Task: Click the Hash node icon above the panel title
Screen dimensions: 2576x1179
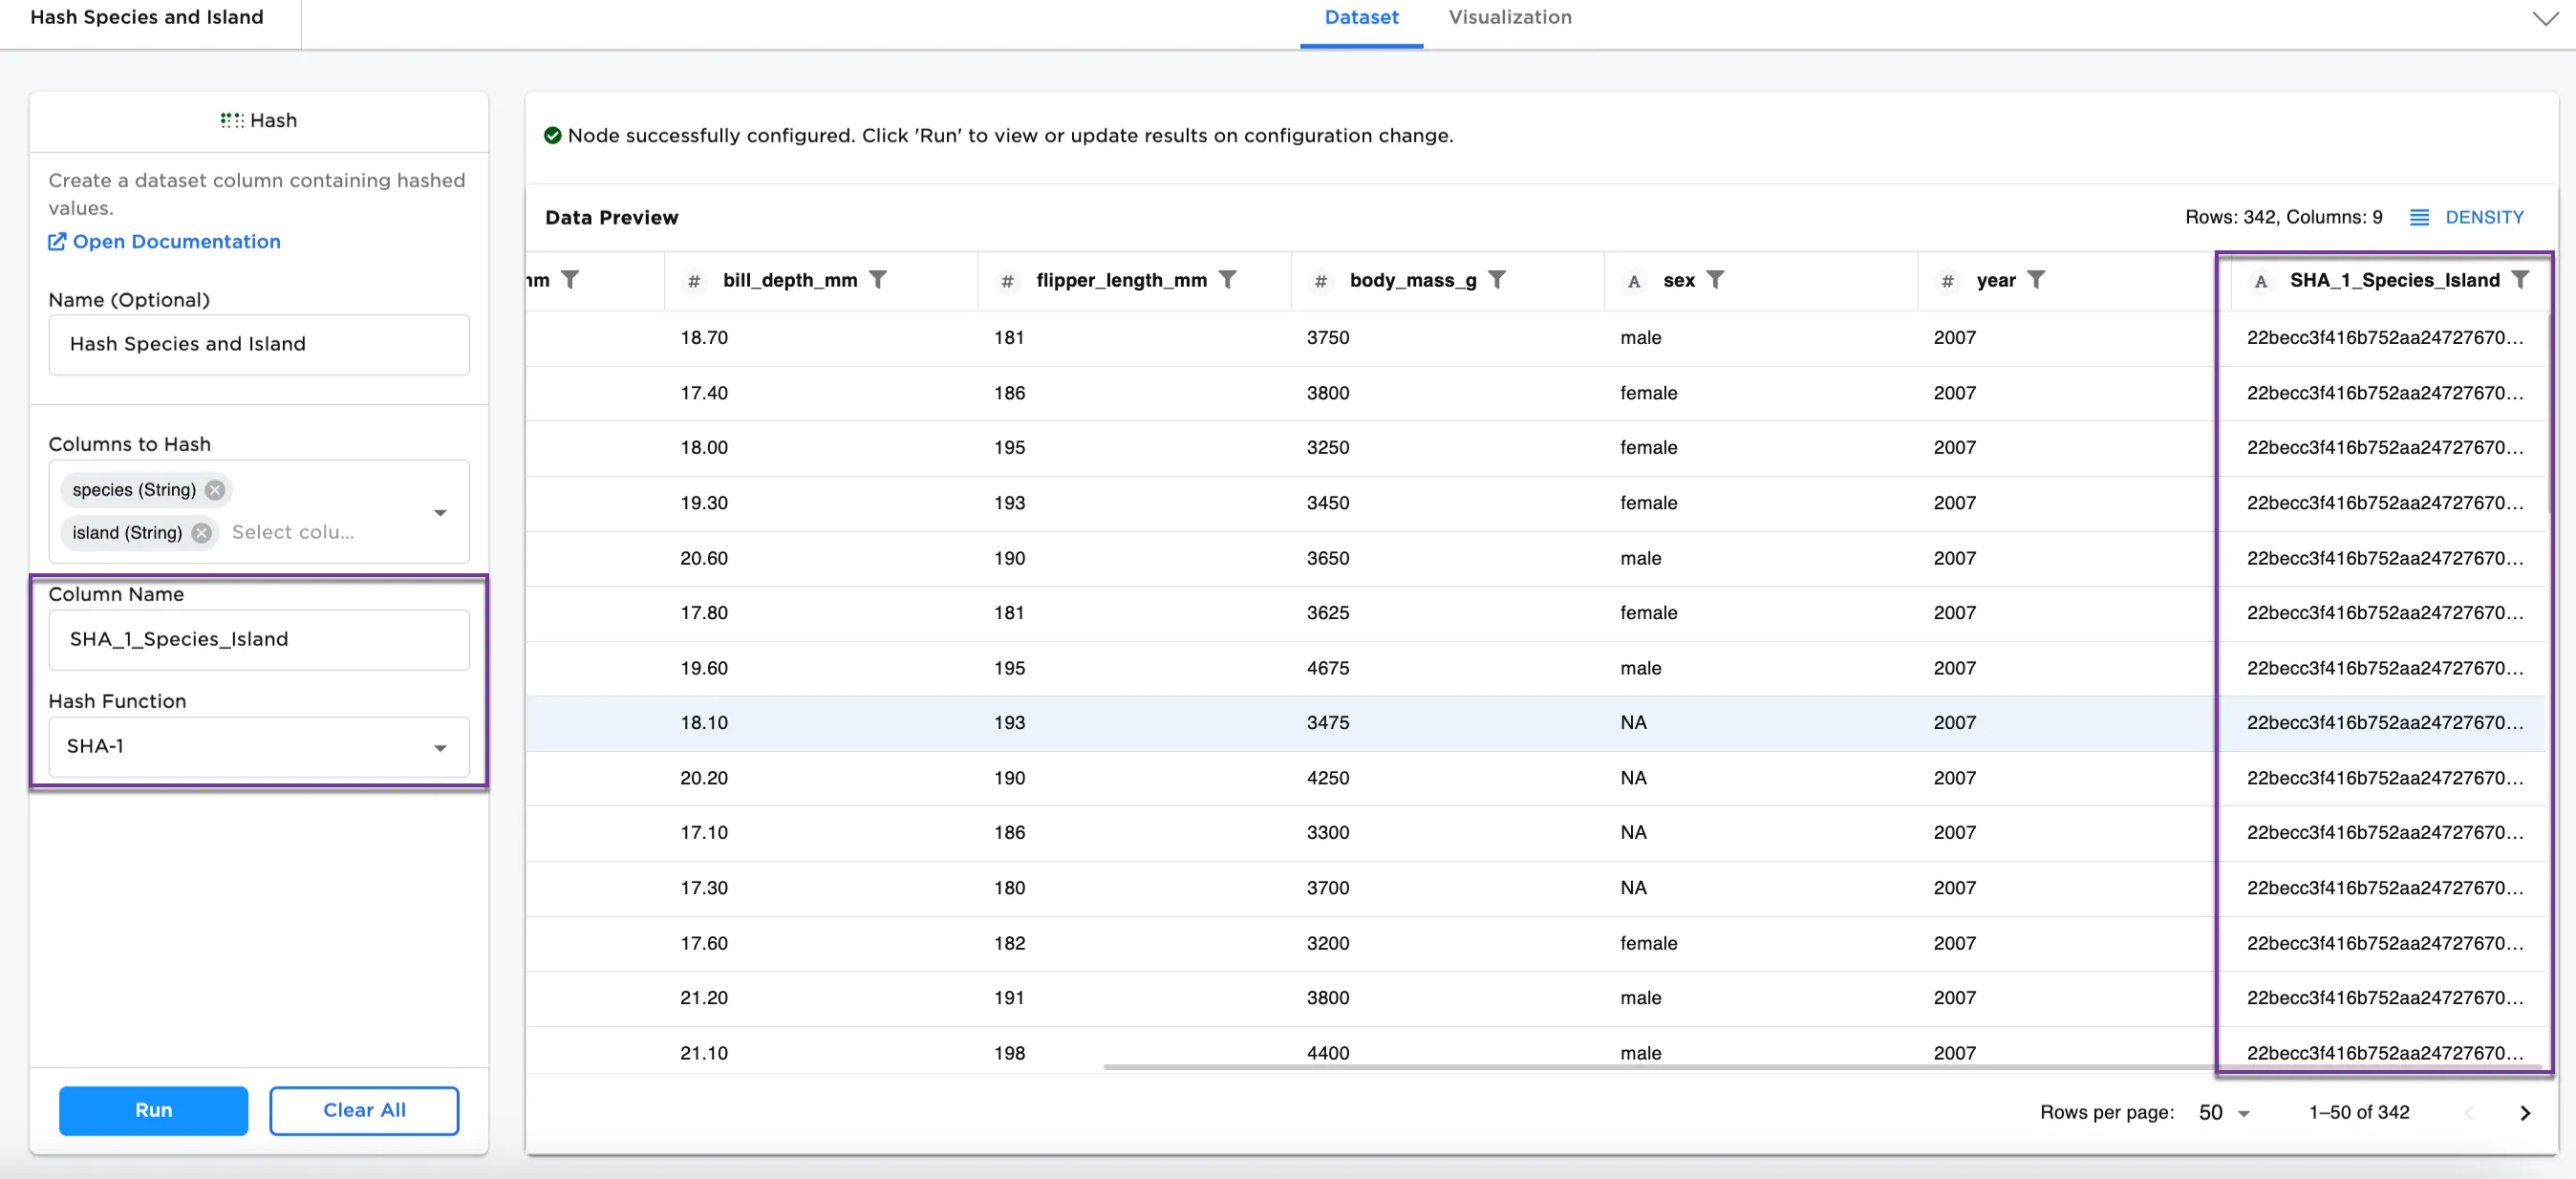Action: click(232, 120)
